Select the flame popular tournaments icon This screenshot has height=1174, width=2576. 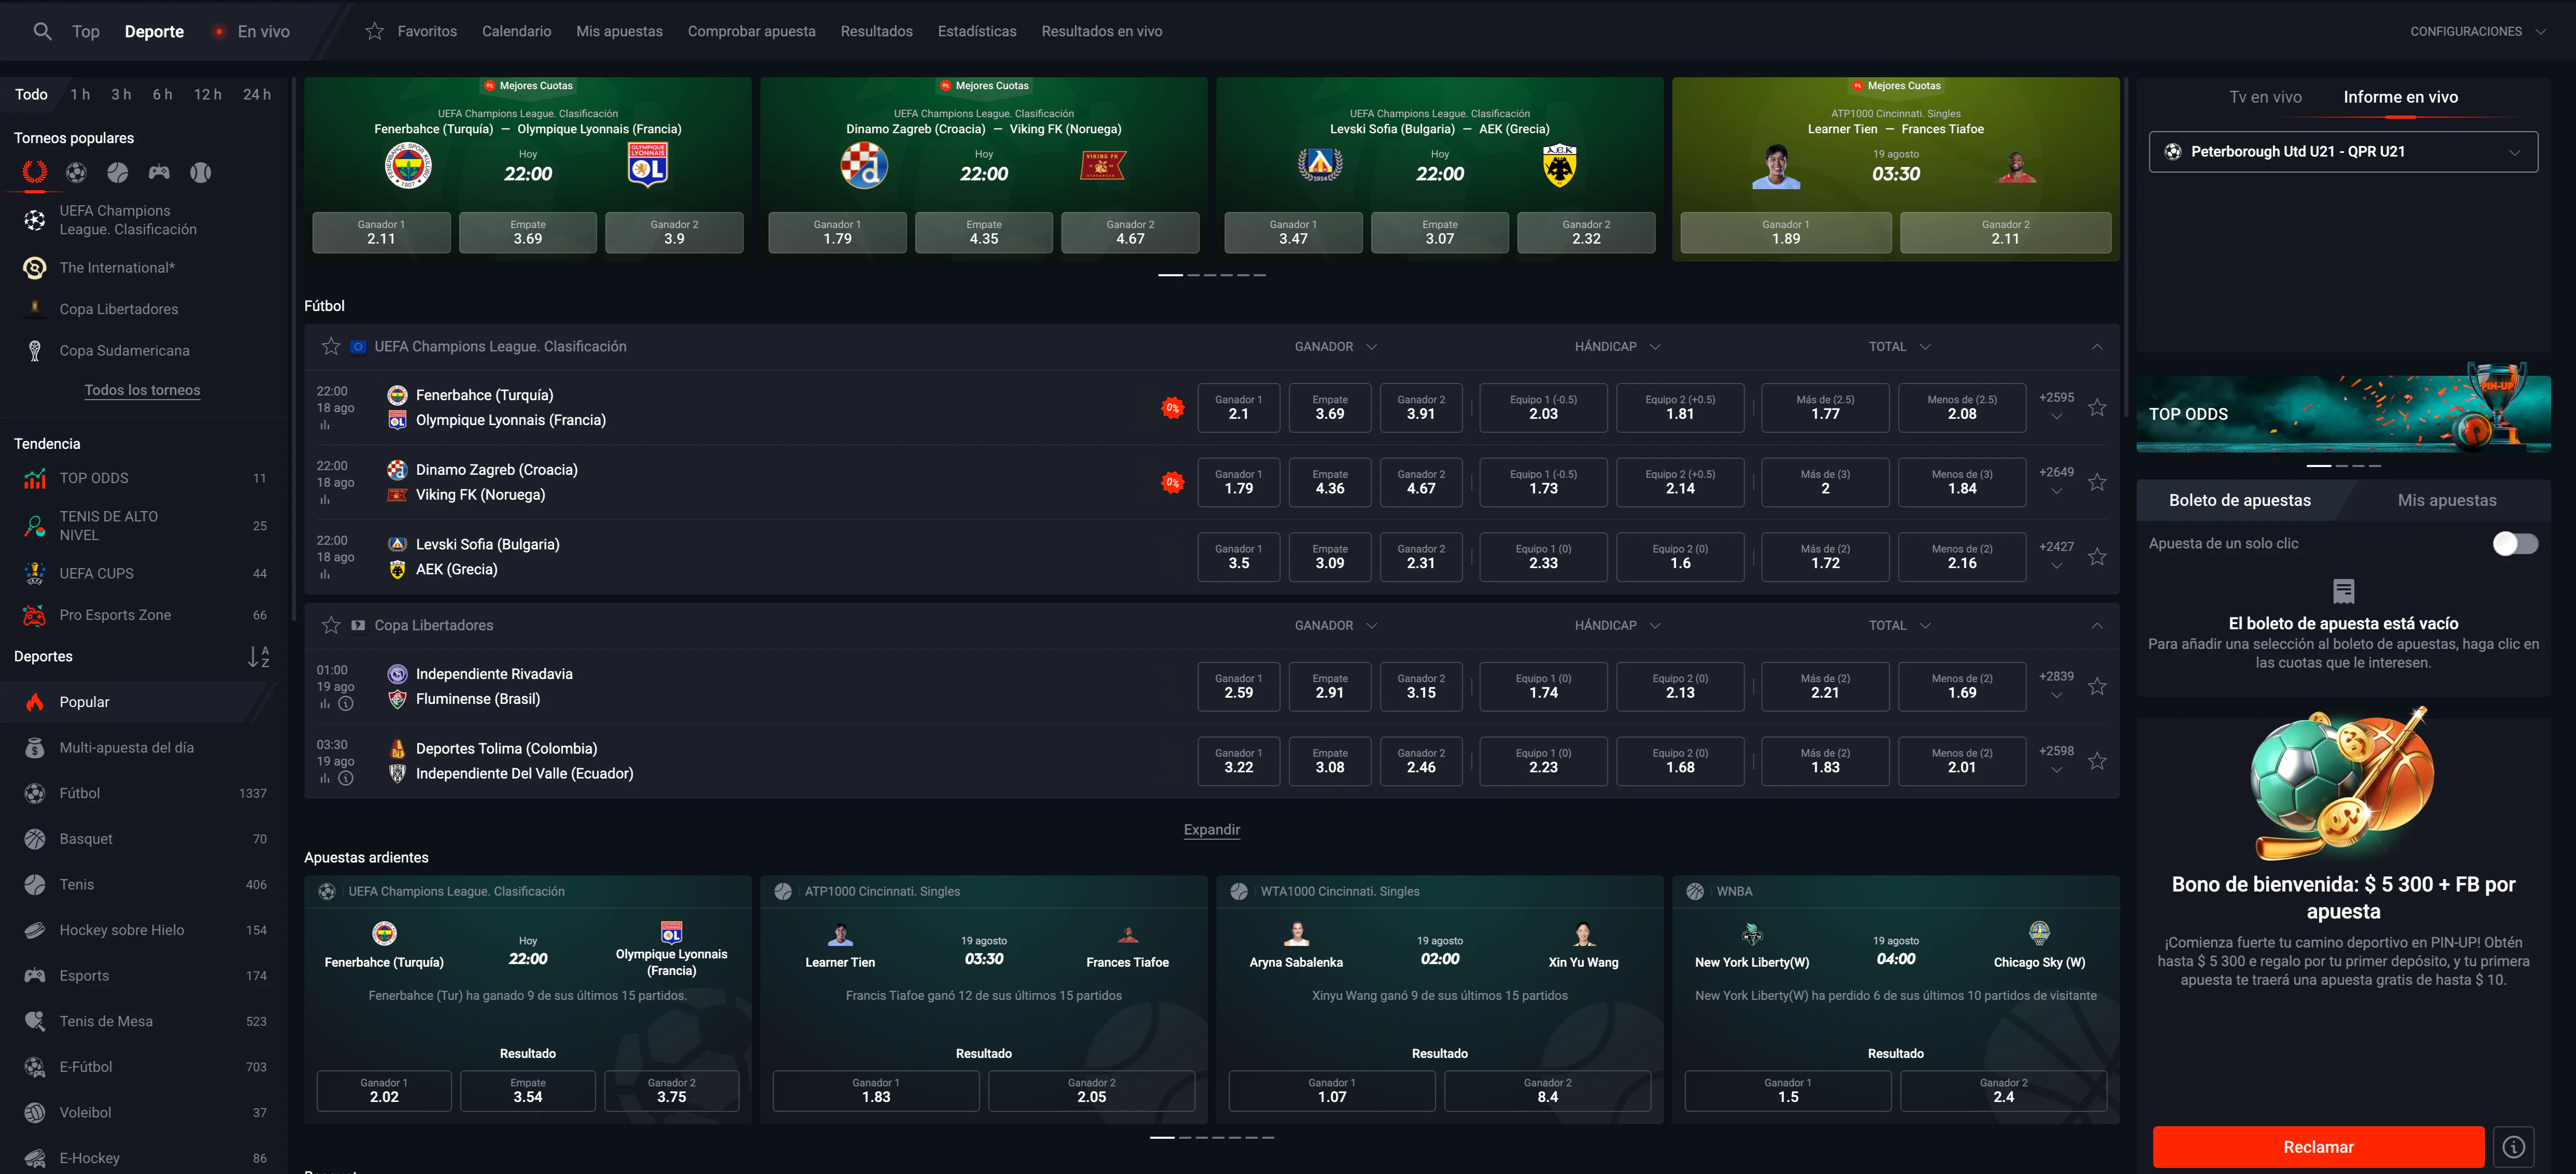pyautogui.click(x=35, y=172)
